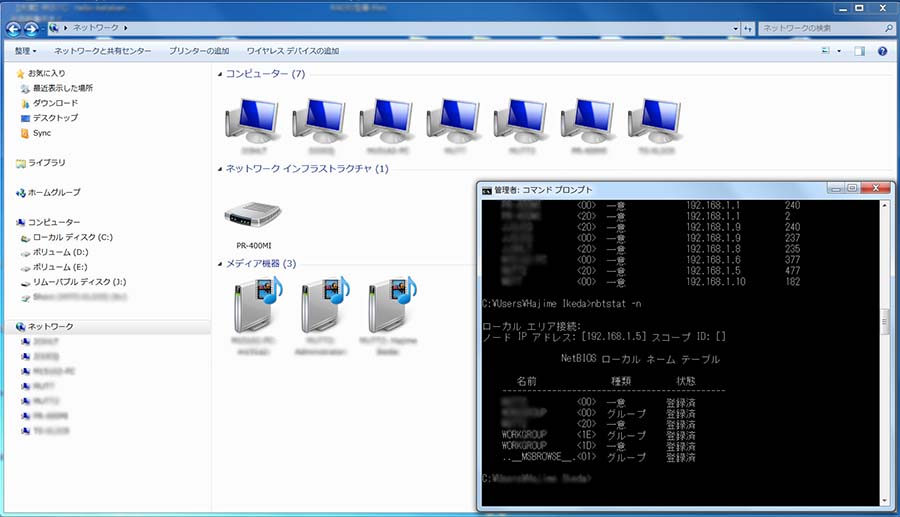This screenshot has height=517, width=900.
Task: Select ダウンロード in the favorites list
Action: [x=55, y=103]
